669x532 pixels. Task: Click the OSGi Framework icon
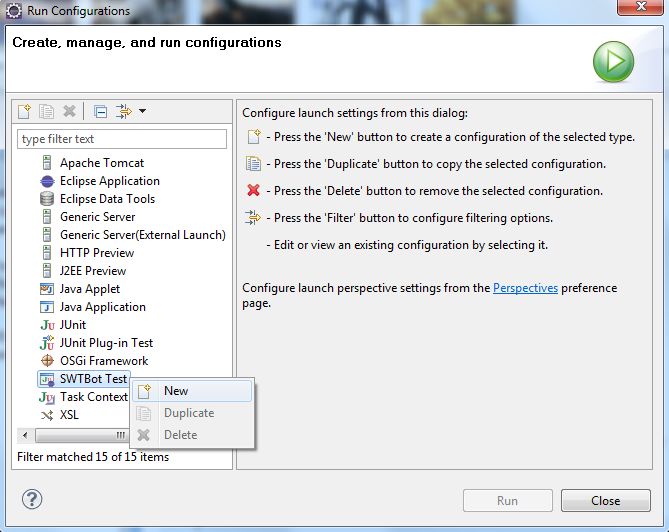tap(47, 361)
